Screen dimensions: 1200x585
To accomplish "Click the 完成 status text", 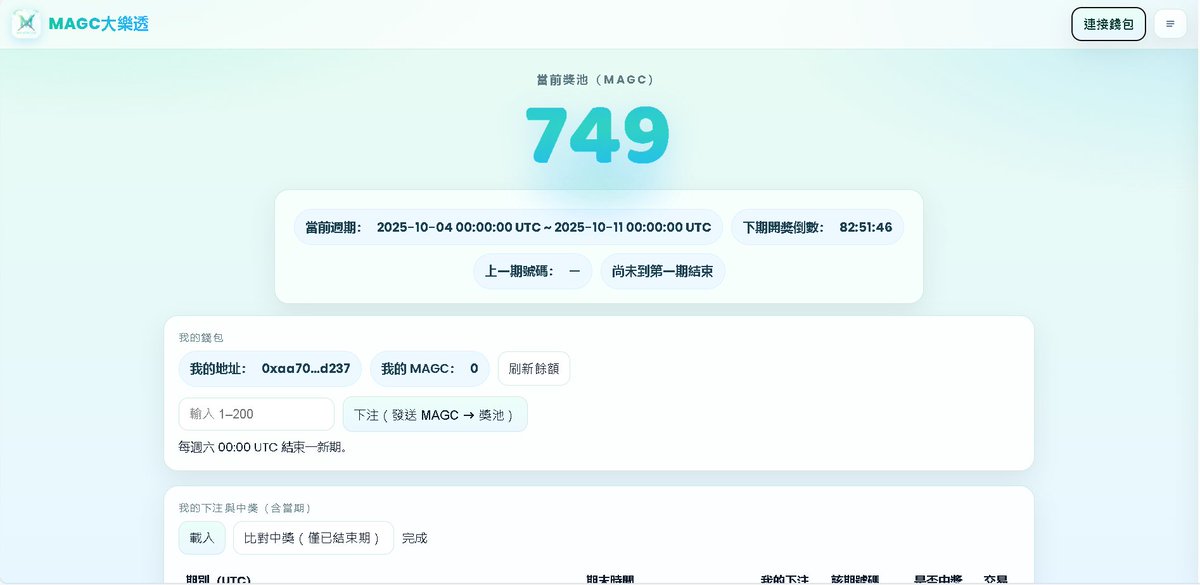I will click(415, 538).
